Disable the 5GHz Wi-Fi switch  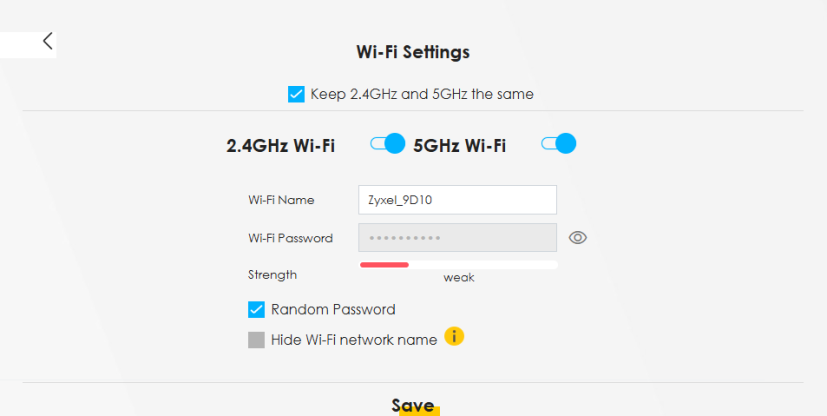point(558,144)
